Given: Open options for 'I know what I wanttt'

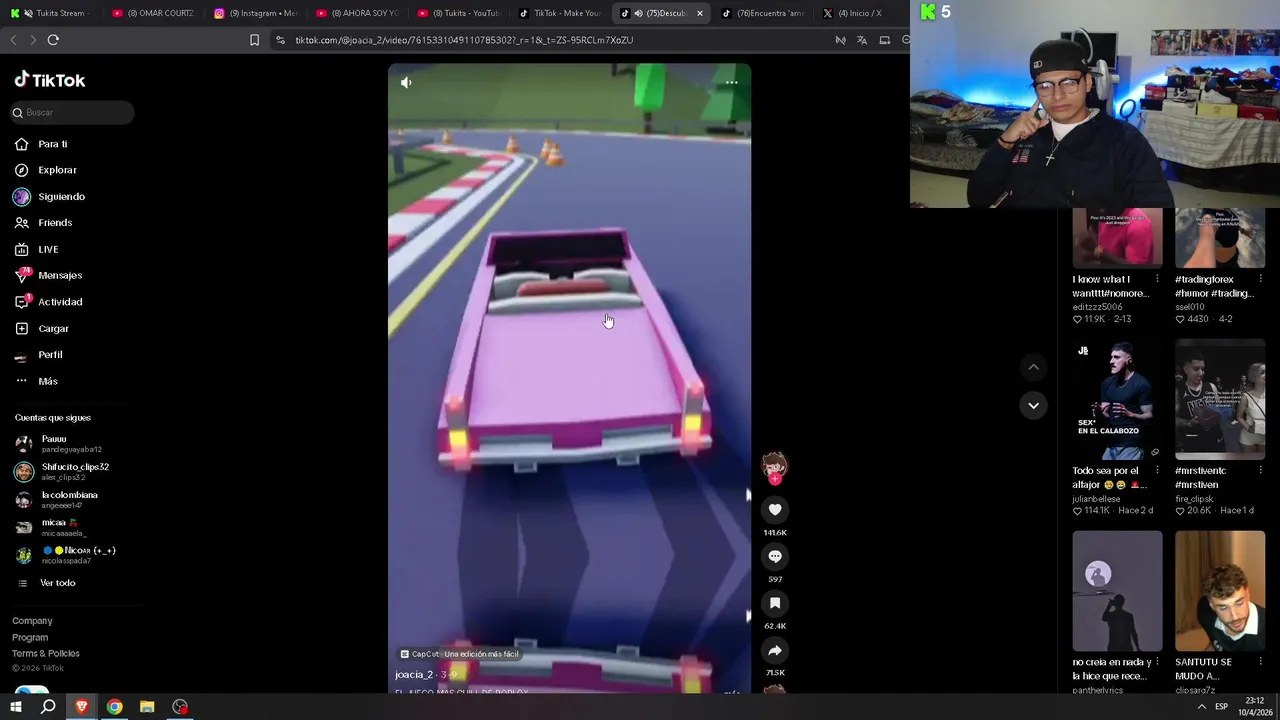Looking at the screenshot, I should point(1157,279).
